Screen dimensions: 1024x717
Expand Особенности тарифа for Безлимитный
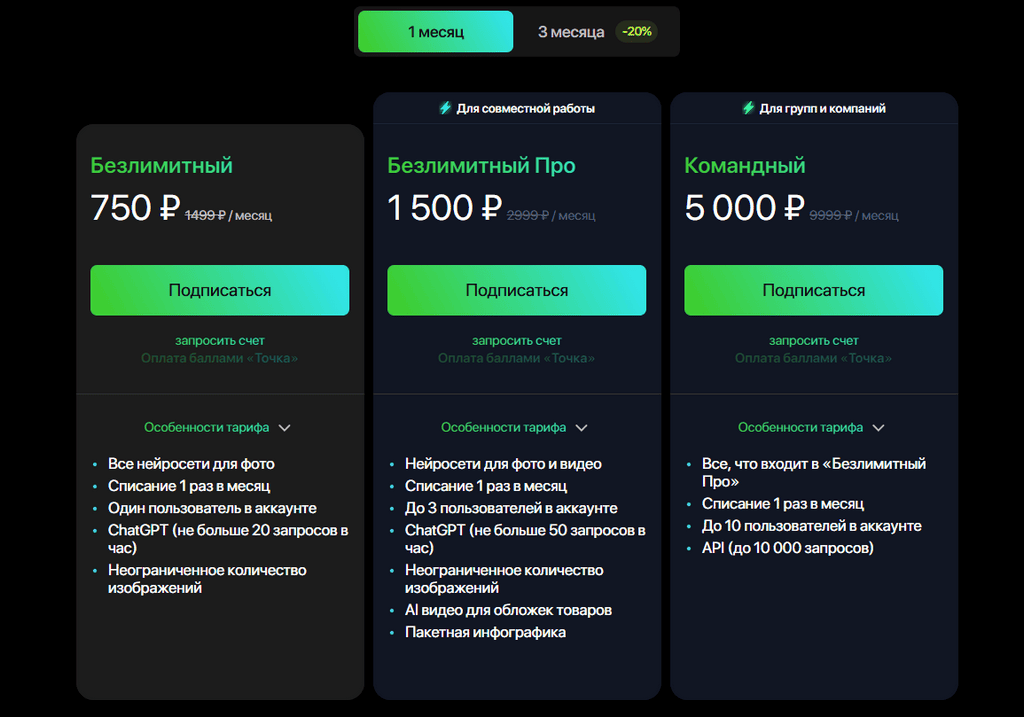click(217, 428)
